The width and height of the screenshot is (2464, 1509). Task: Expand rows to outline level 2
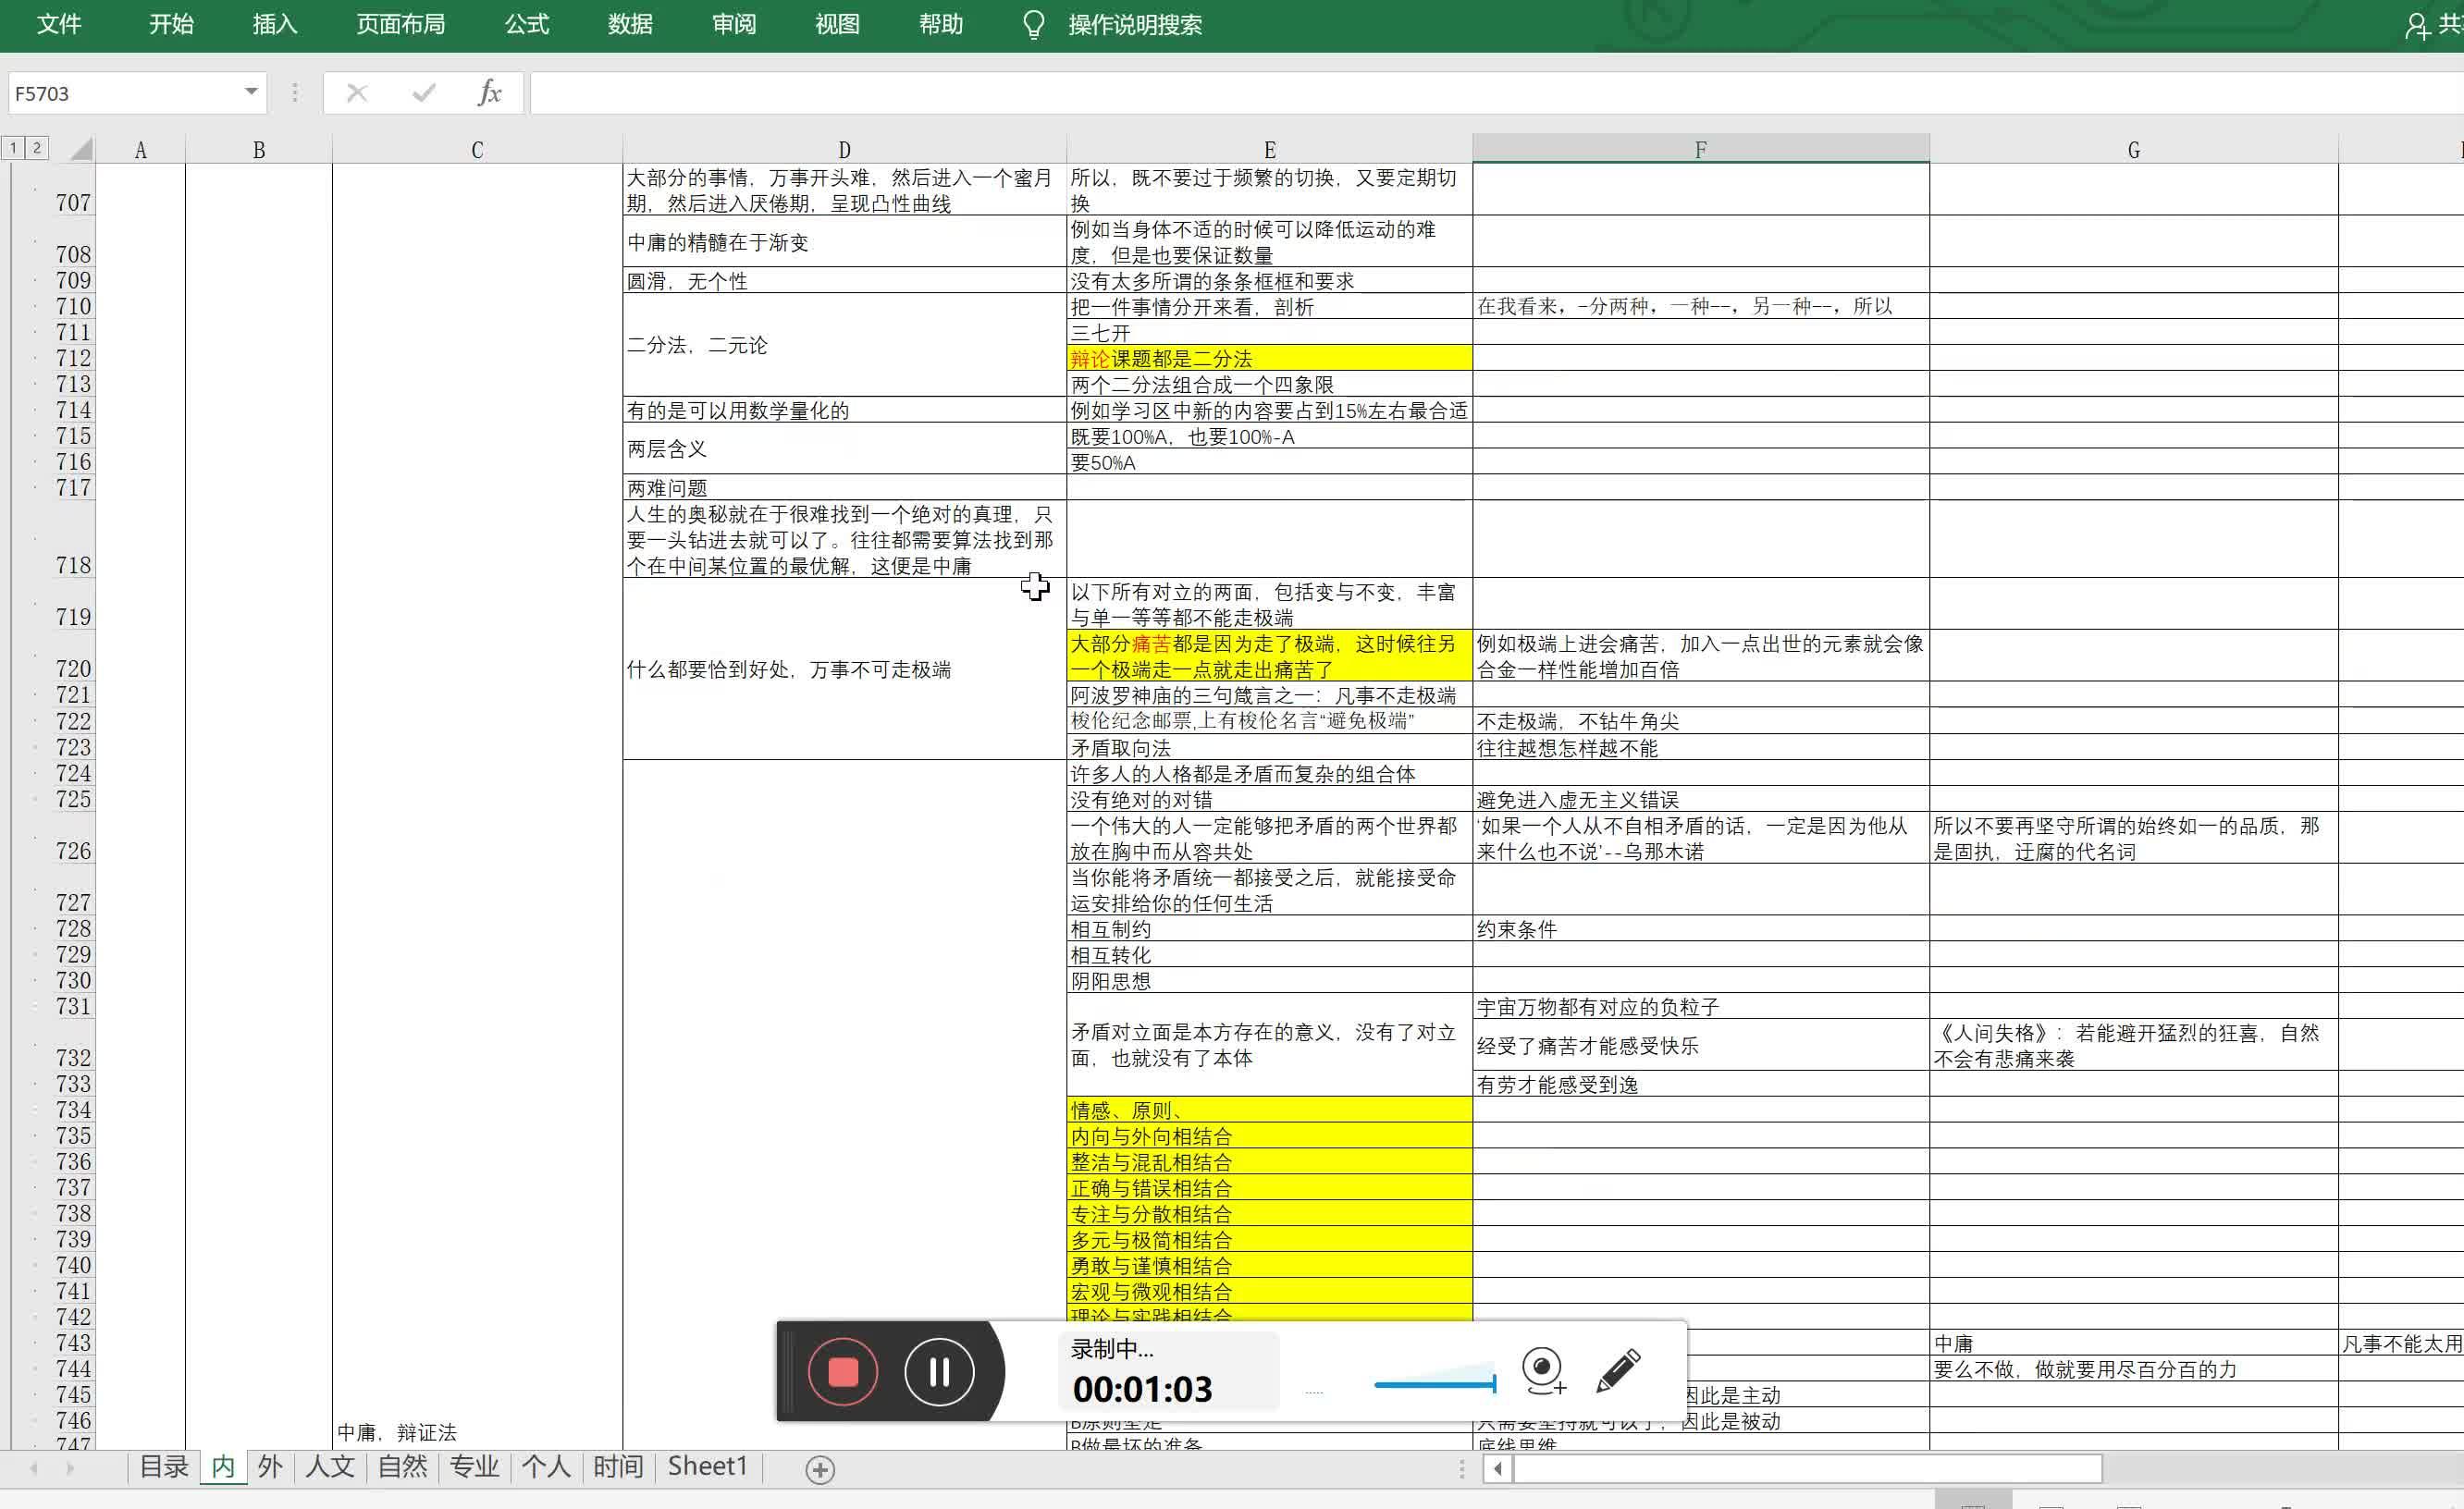click(36, 147)
